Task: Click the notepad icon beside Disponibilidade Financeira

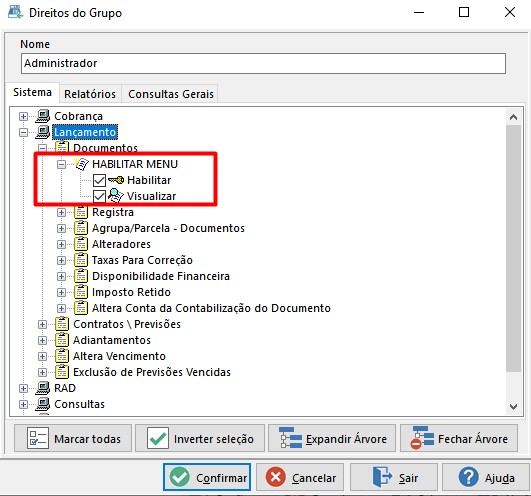Action: 81,276
